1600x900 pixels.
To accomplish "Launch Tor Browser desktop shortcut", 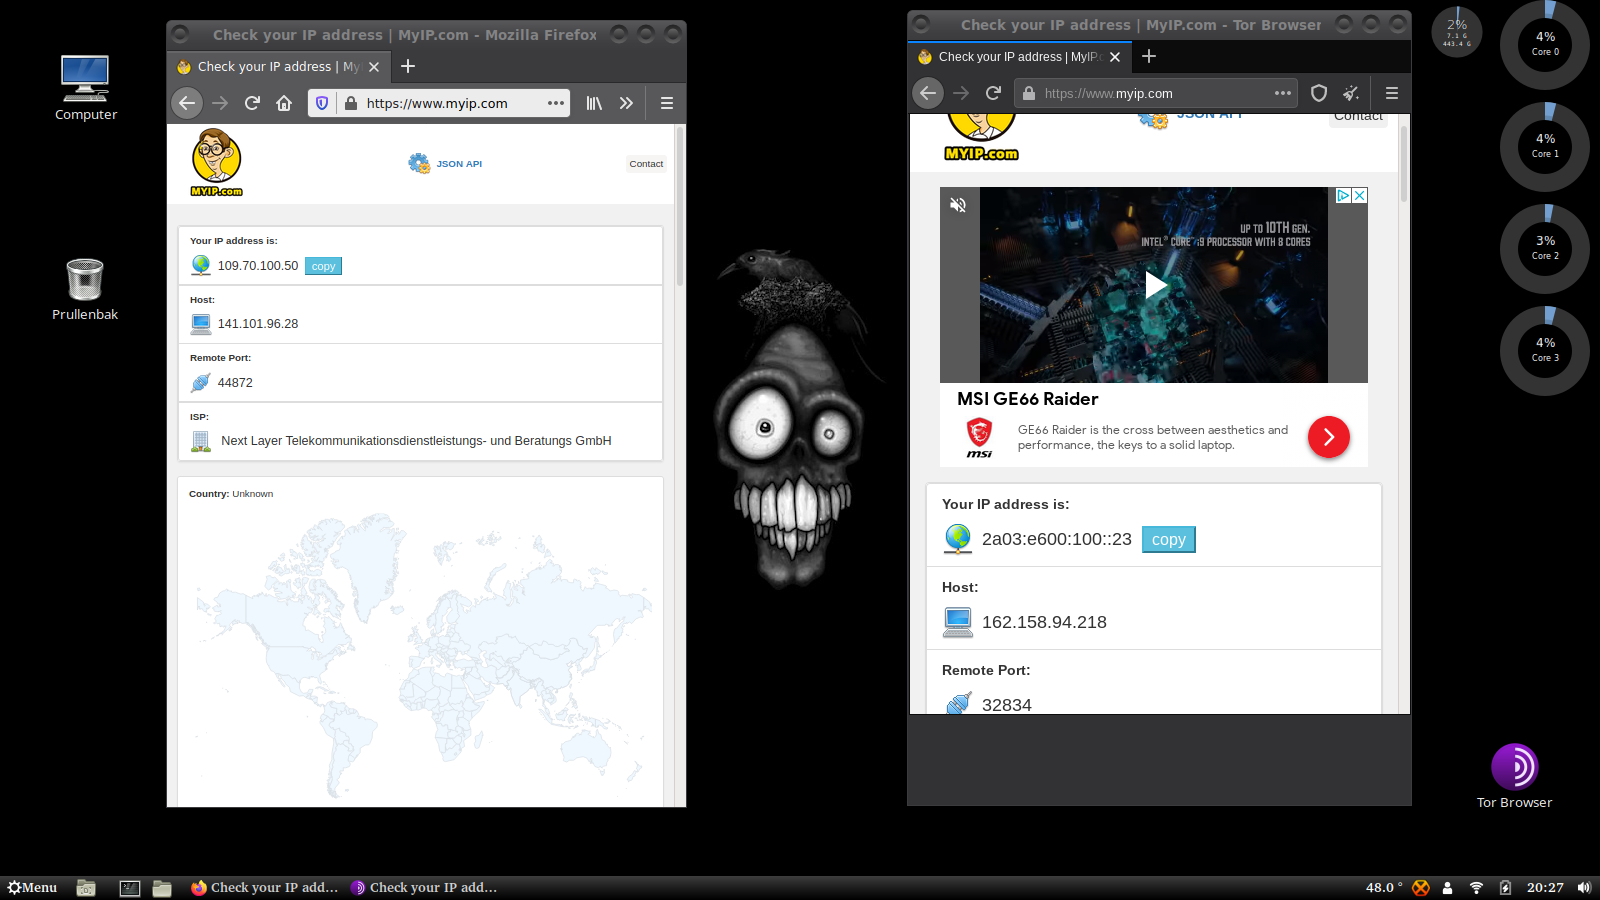I will tap(1514, 776).
